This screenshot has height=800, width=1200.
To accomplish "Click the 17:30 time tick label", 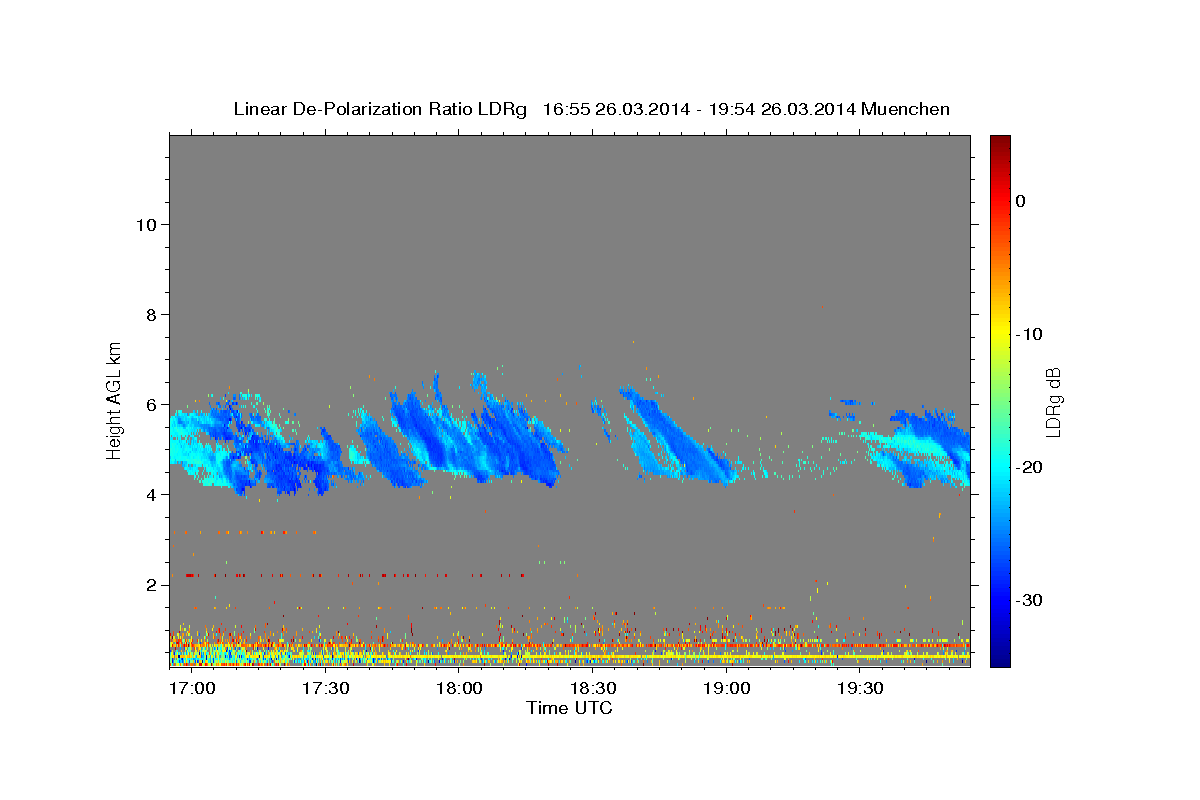I will tap(325, 689).
